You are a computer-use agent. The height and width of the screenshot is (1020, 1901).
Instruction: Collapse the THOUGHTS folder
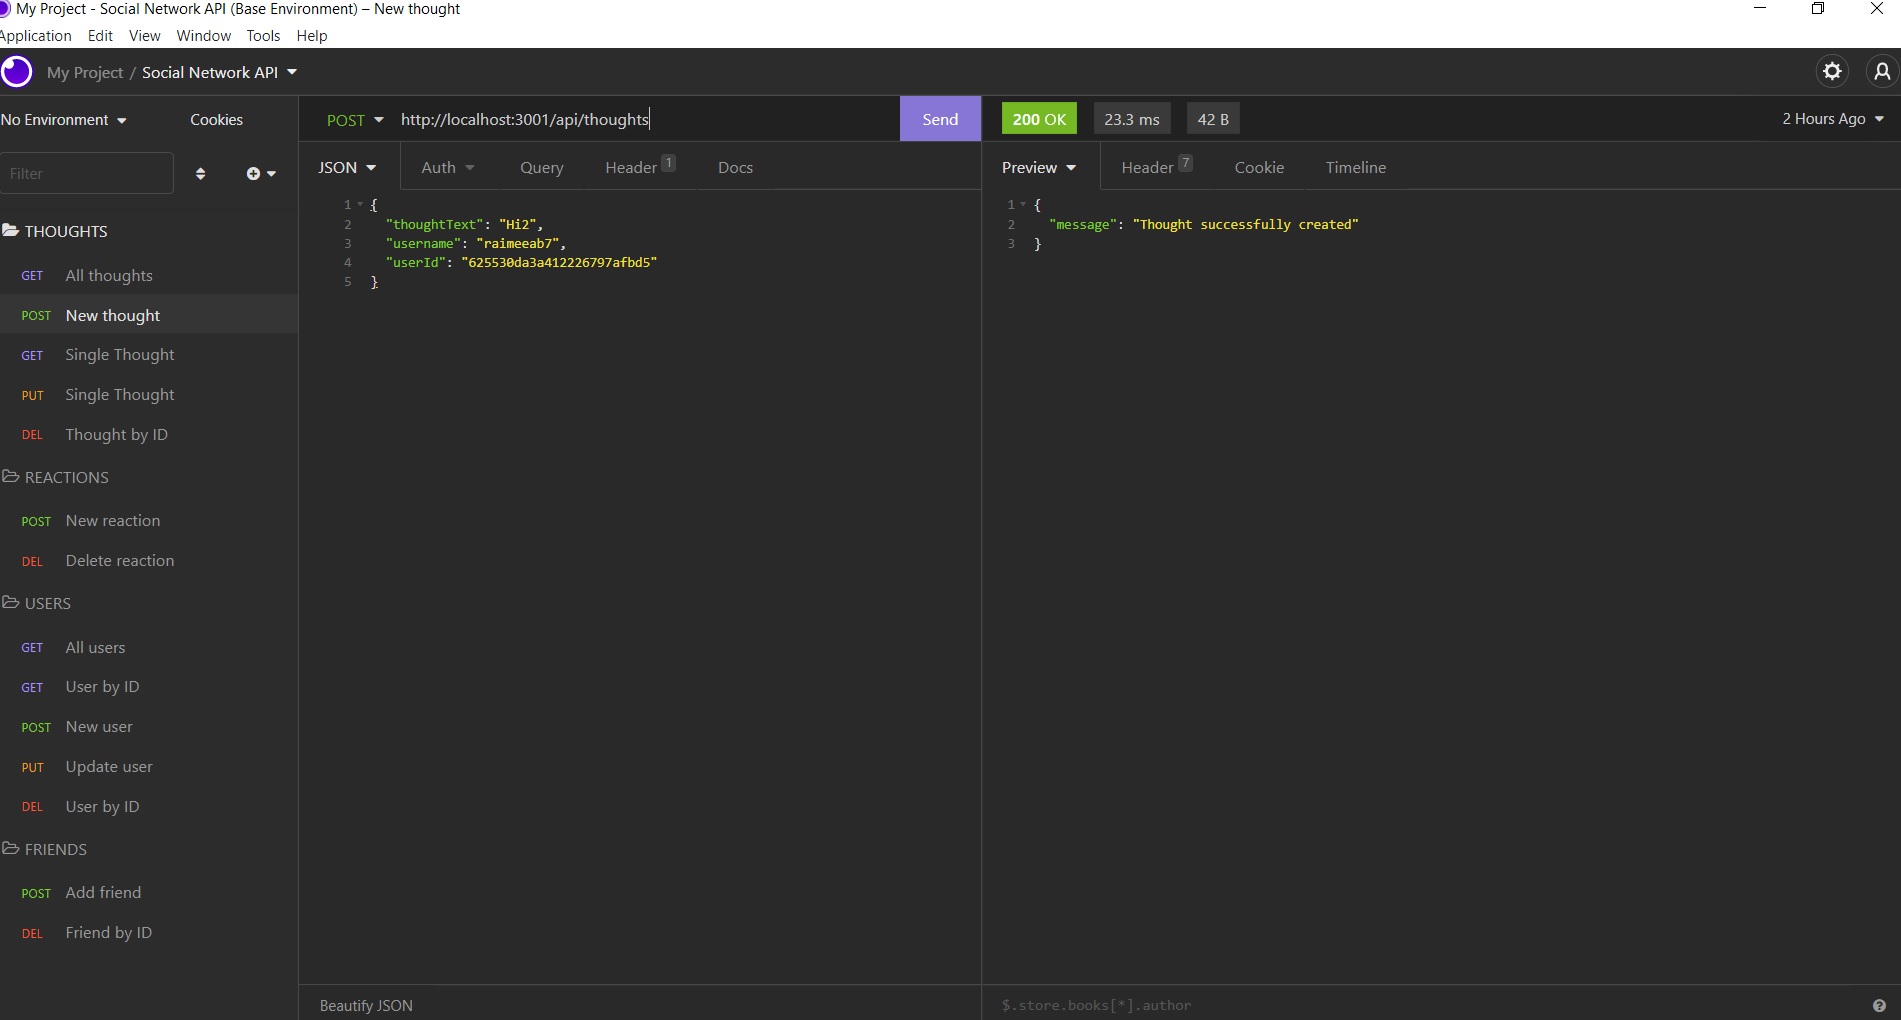(x=55, y=231)
